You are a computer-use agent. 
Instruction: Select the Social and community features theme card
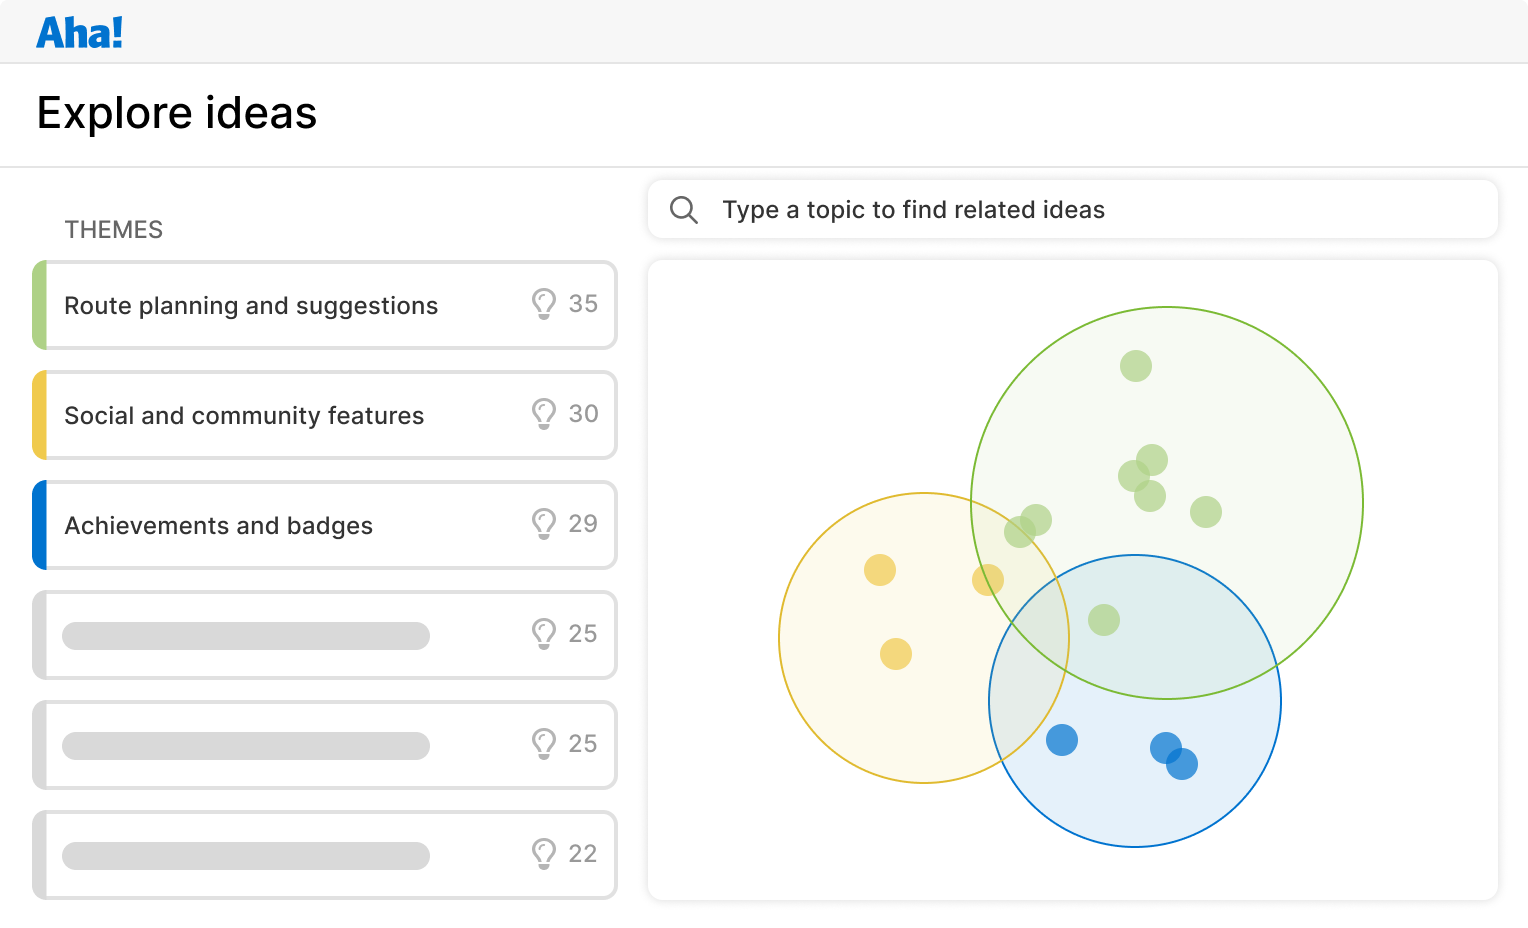244,415
